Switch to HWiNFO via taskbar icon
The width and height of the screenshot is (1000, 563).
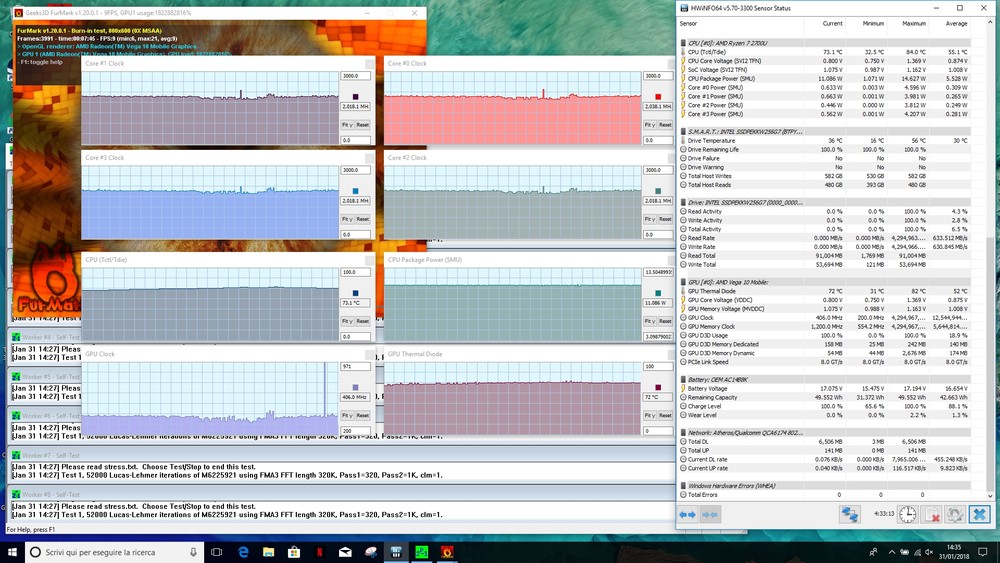coord(396,552)
